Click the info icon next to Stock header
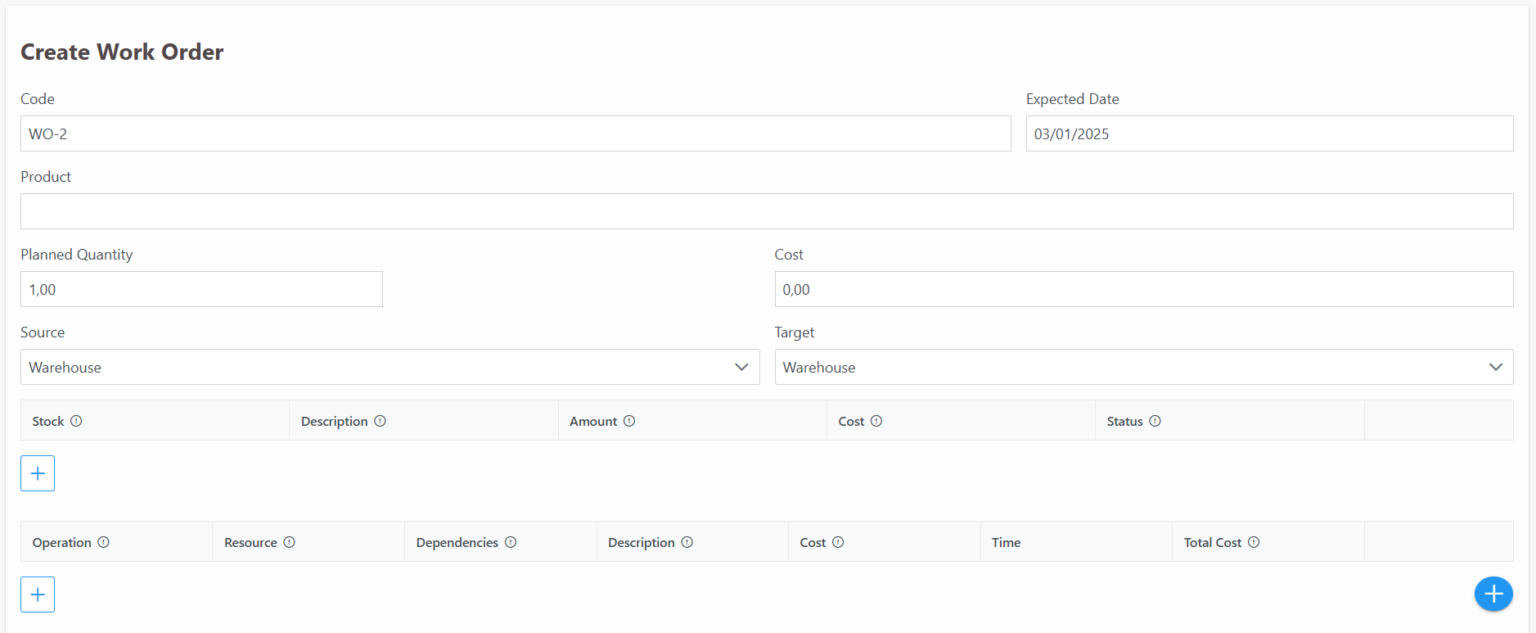Image resolution: width=1536 pixels, height=633 pixels. point(78,421)
